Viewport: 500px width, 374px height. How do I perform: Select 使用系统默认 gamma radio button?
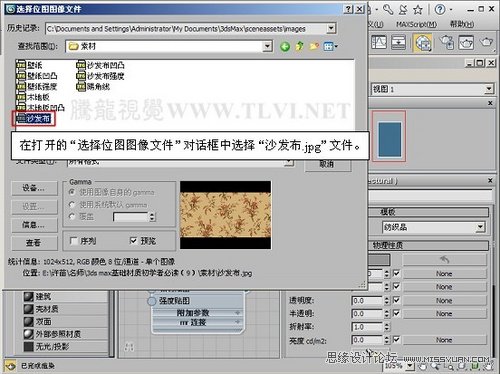(x=72, y=204)
